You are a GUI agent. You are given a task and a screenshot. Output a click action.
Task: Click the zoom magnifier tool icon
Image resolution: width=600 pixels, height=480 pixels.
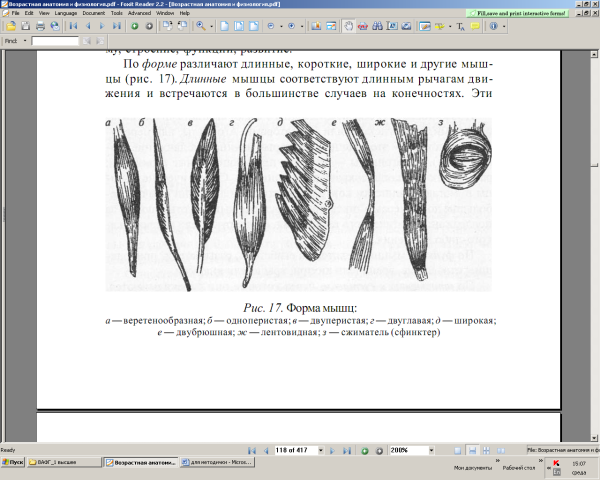pyautogui.click(x=201, y=26)
